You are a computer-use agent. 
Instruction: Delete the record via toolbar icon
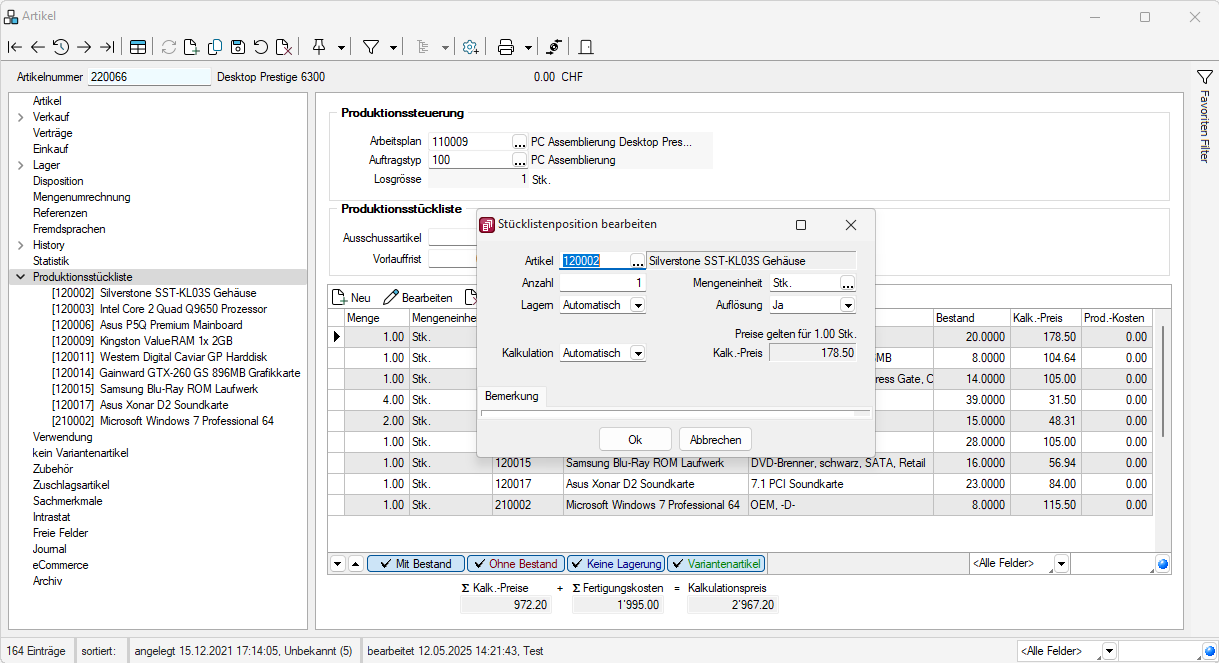(x=284, y=47)
